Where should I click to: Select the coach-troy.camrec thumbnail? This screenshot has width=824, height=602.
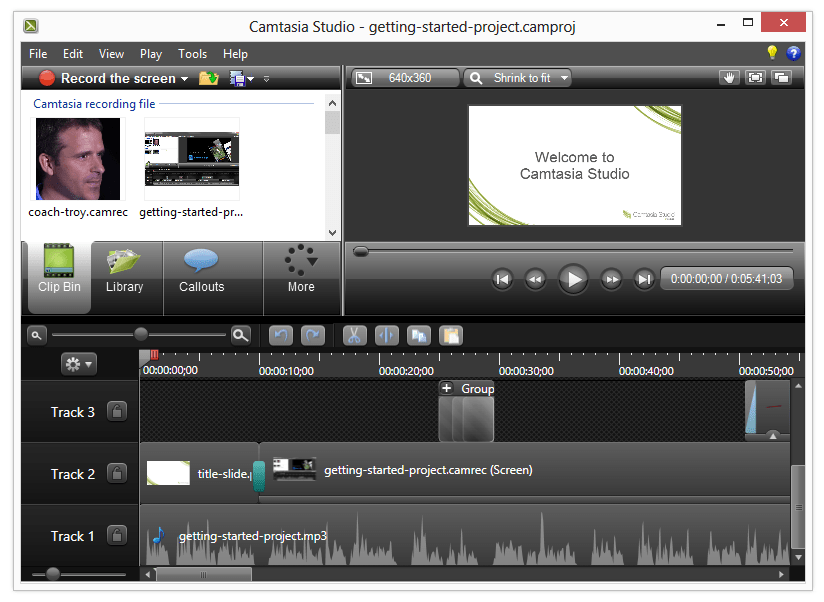(78, 160)
